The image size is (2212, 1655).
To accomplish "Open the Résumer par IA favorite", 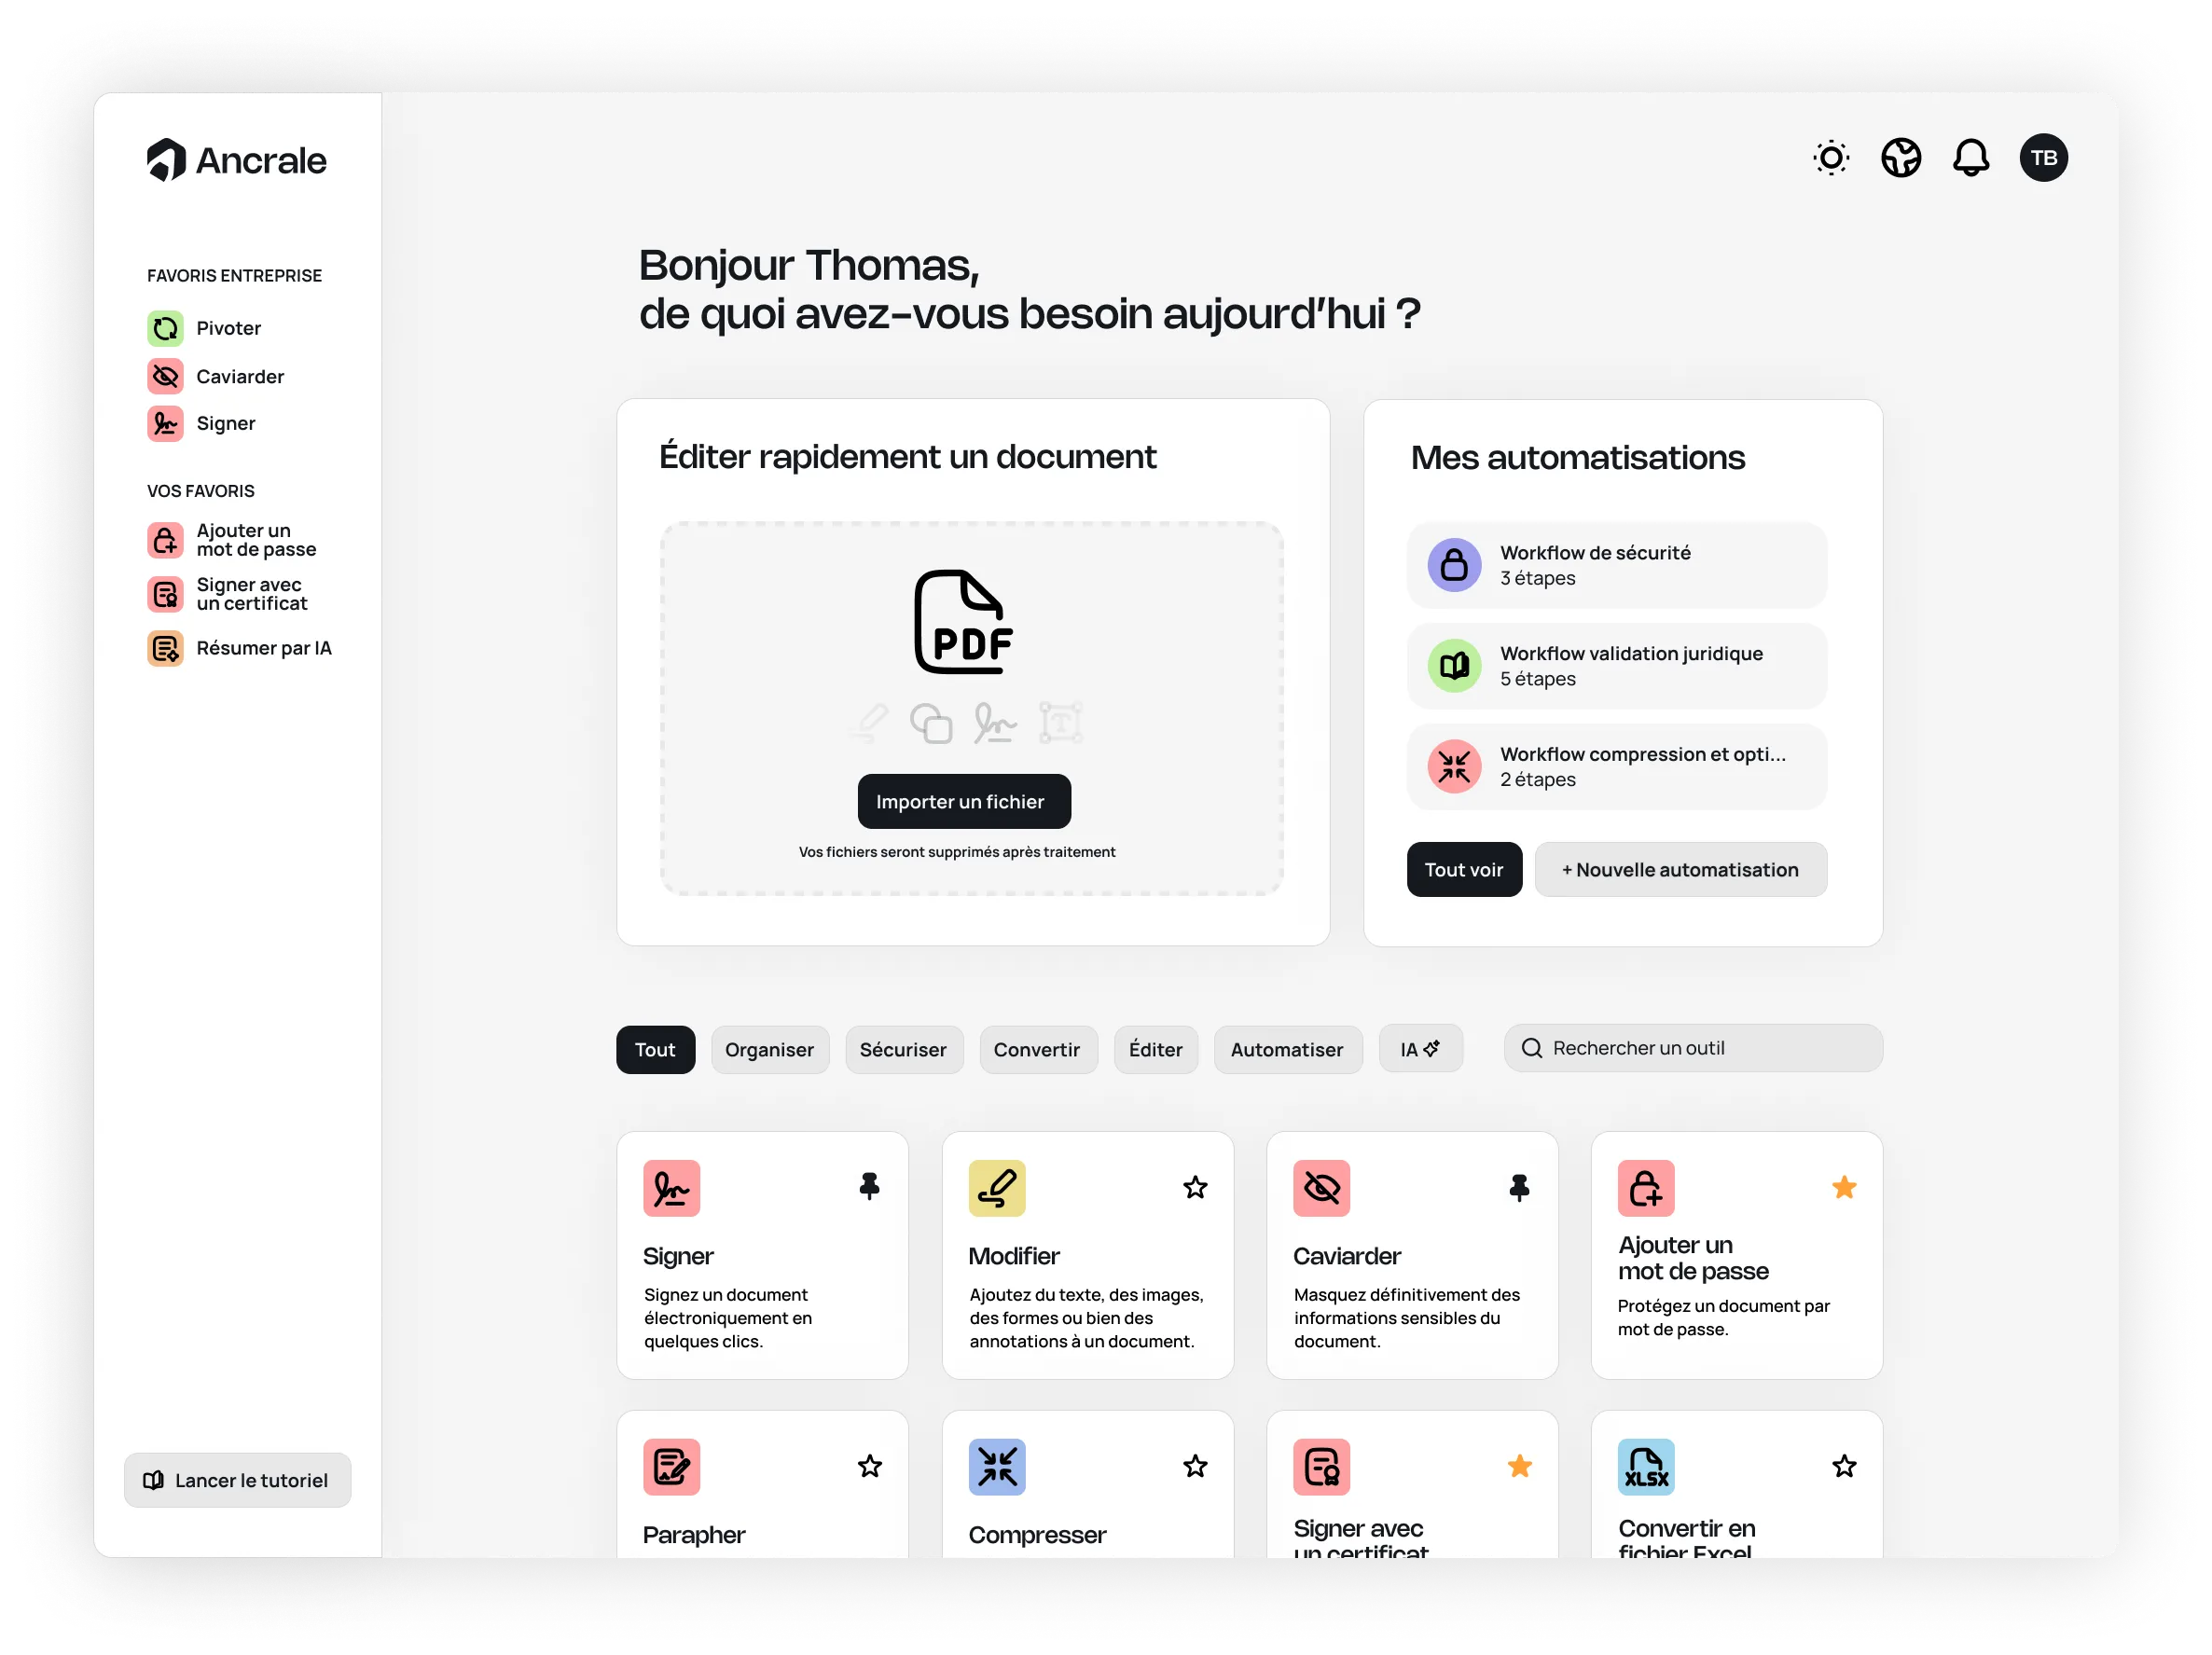I will [263, 648].
